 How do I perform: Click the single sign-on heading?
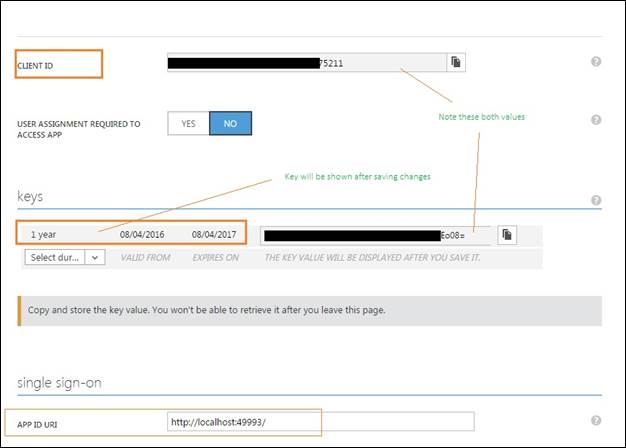pos(59,383)
